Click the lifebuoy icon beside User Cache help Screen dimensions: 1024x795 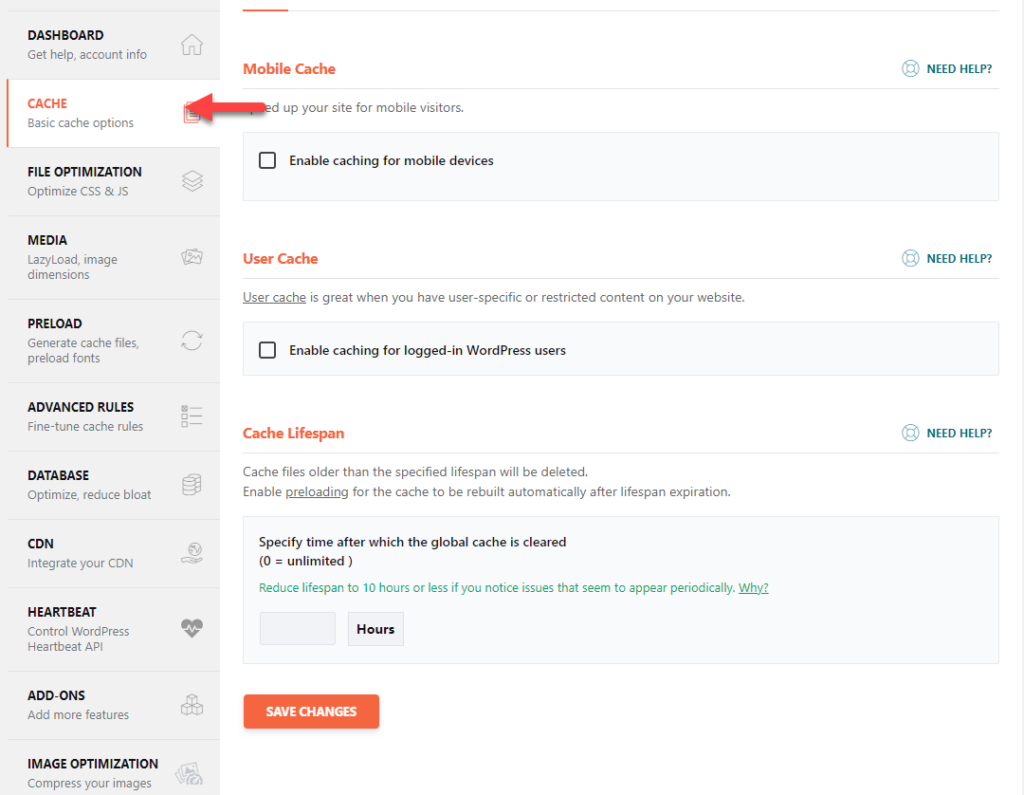tap(910, 259)
